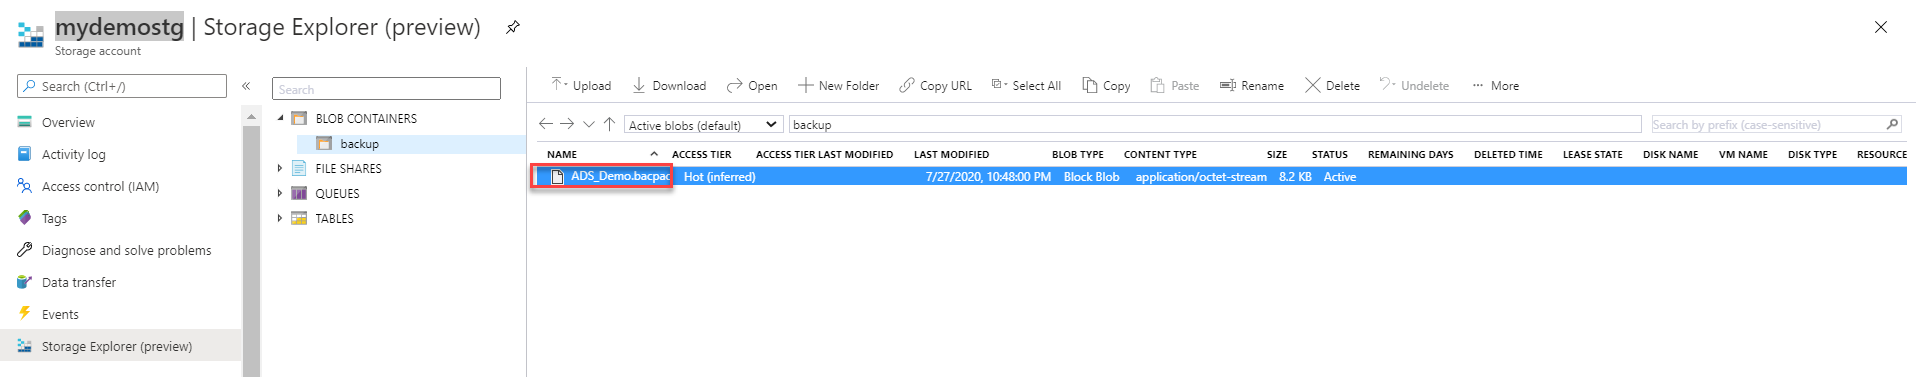Click the tree Search box
The width and height of the screenshot is (1916, 377).
point(386,89)
